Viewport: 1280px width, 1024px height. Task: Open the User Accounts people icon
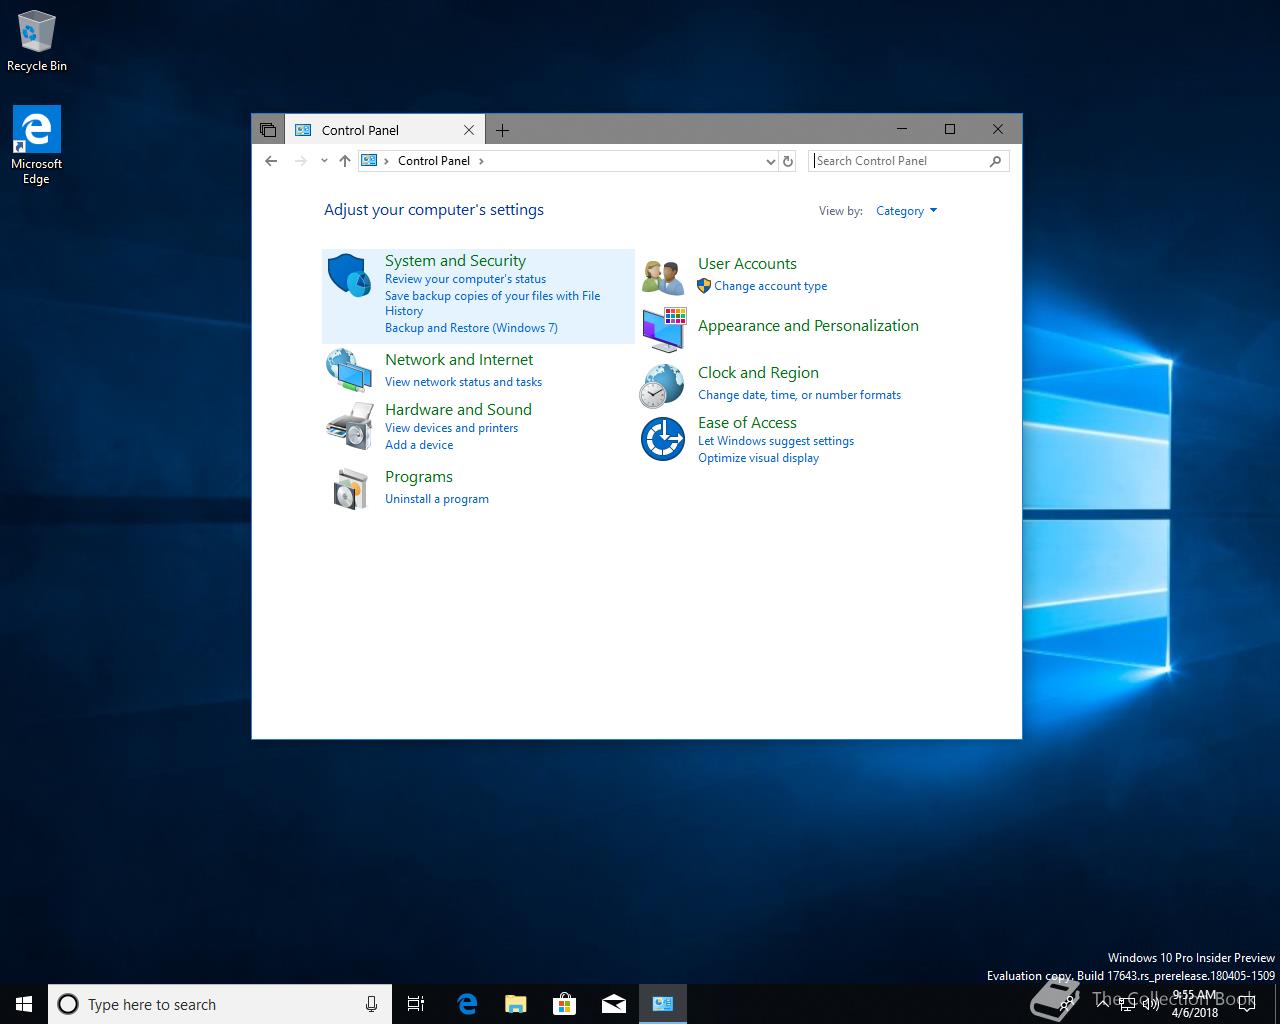[x=662, y=276]
